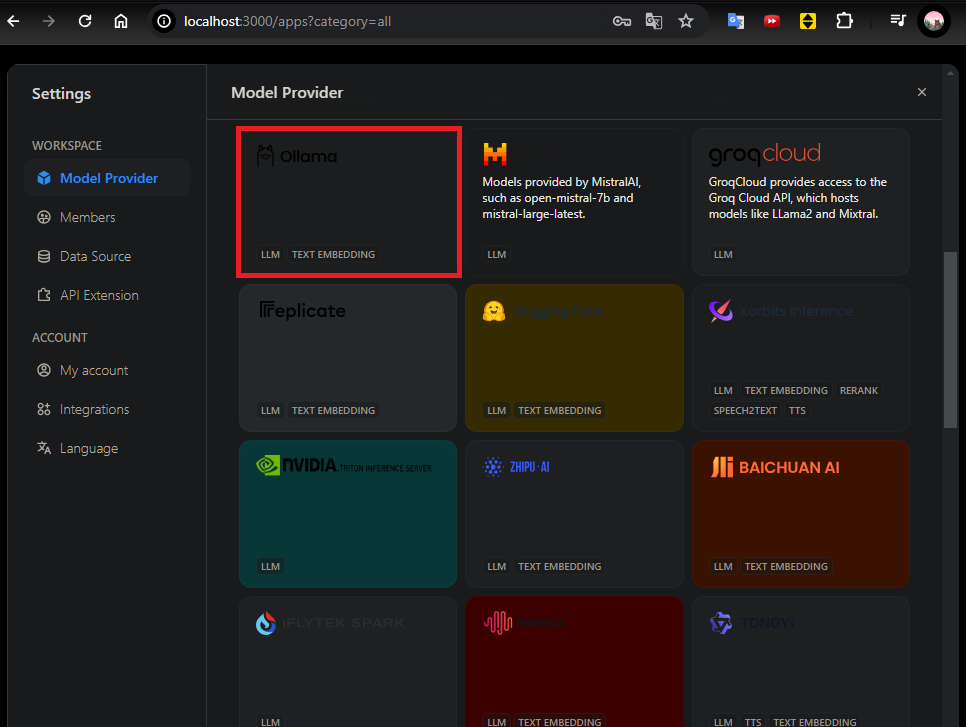Click the MiniMax waveform logo

tap(498, 623)
